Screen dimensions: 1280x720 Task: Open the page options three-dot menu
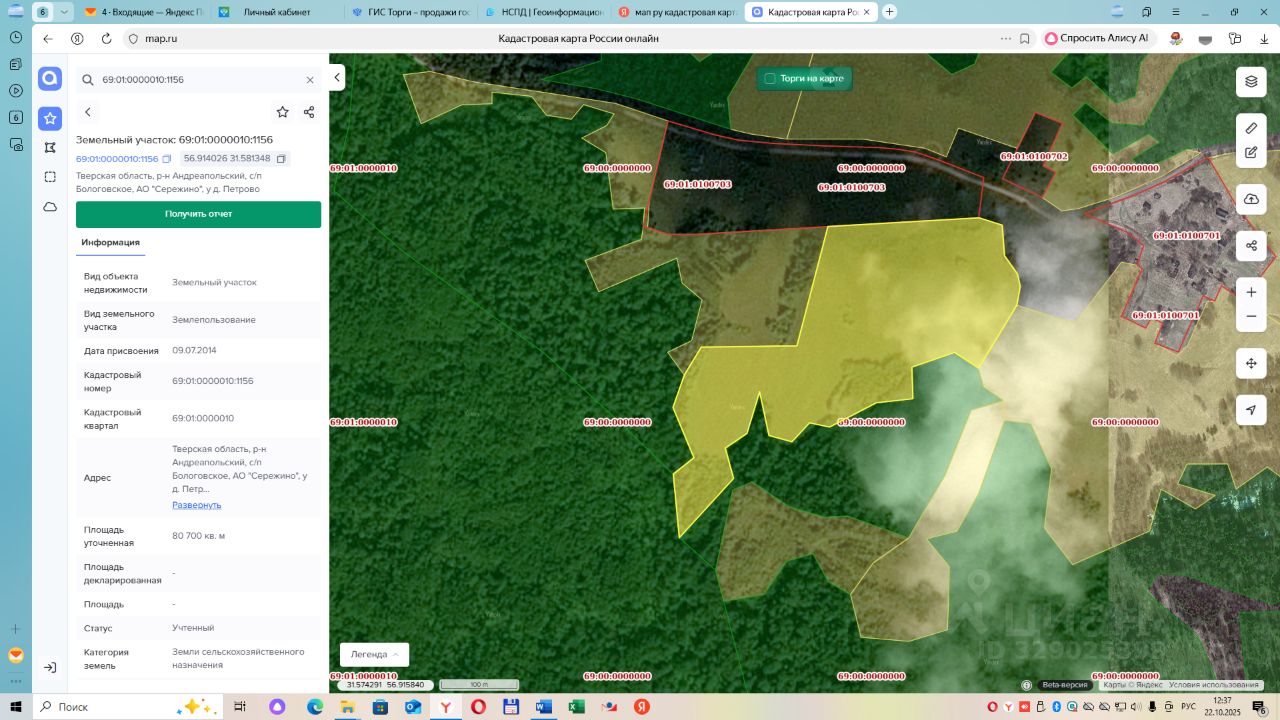[x=1005, y=39]
